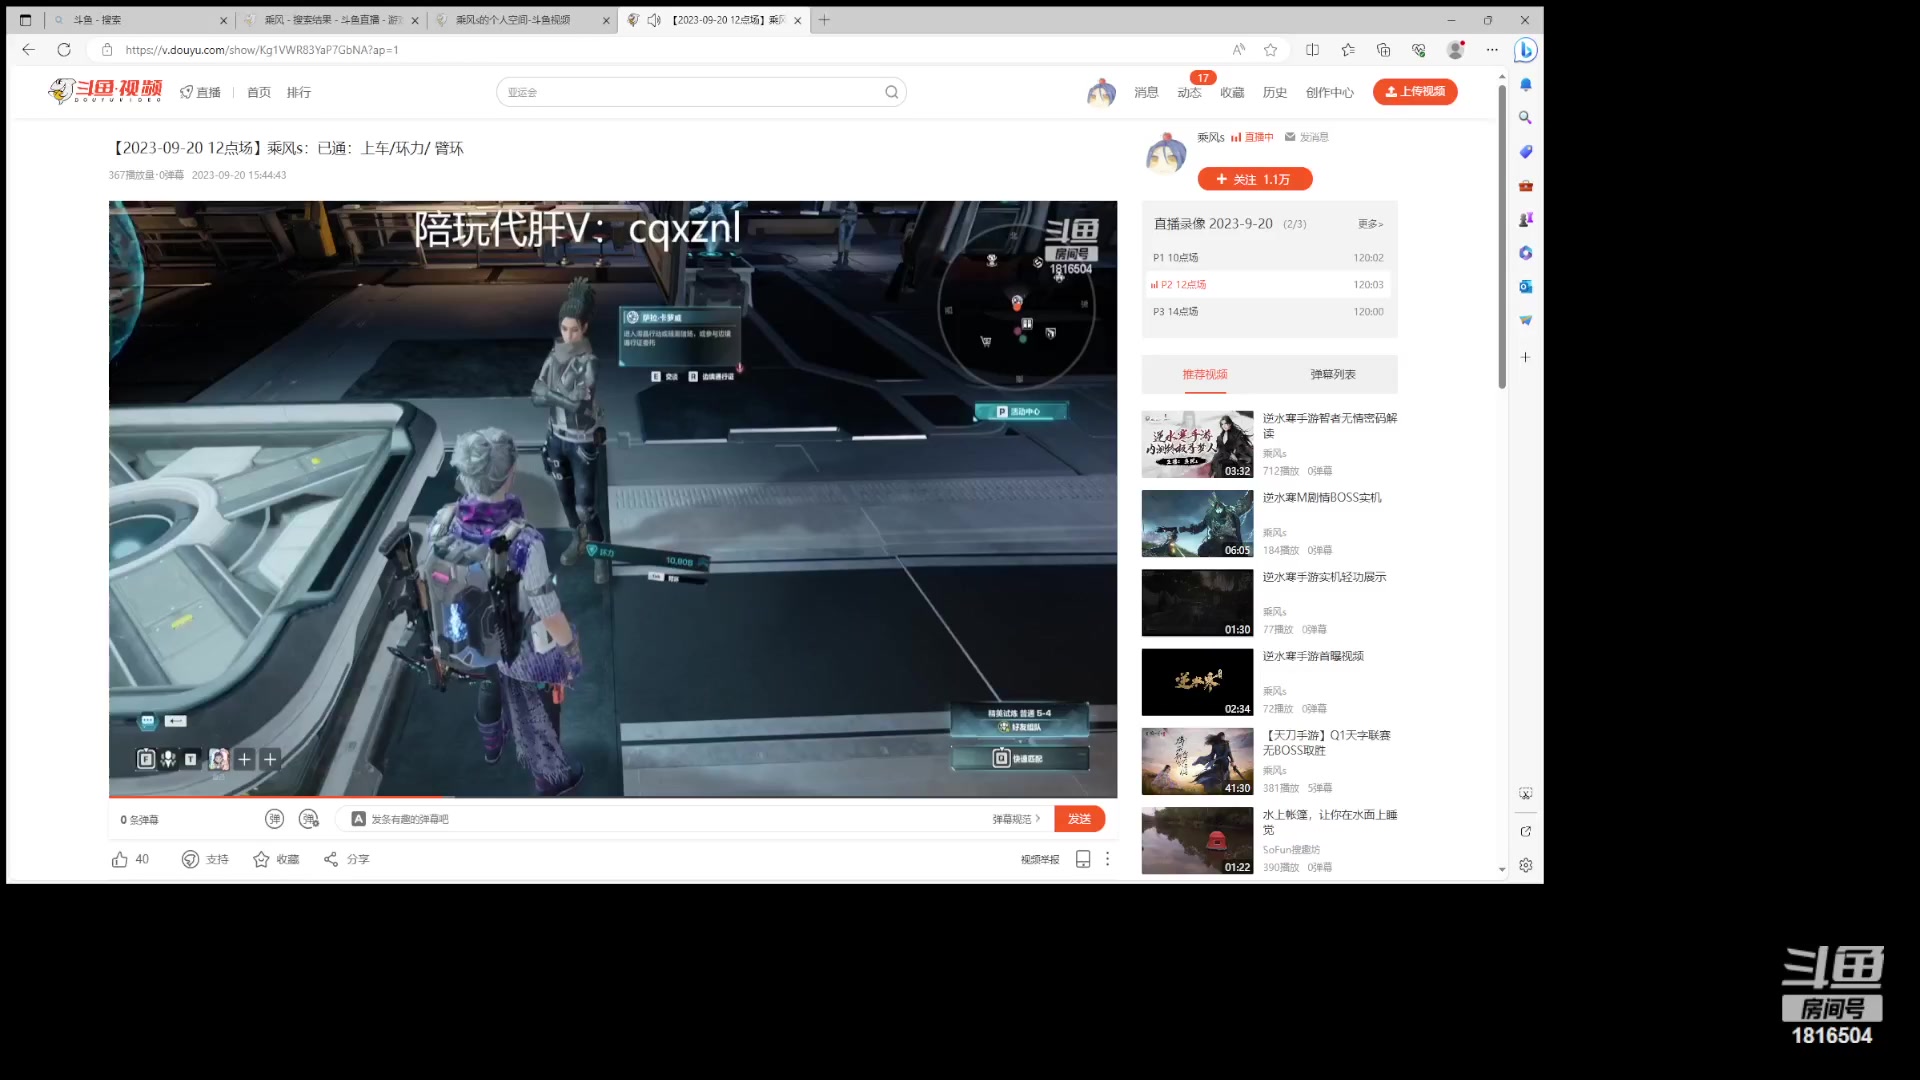Send a message via 发消息
The image size is (1920, 1080).
(x=1307, y=137)
